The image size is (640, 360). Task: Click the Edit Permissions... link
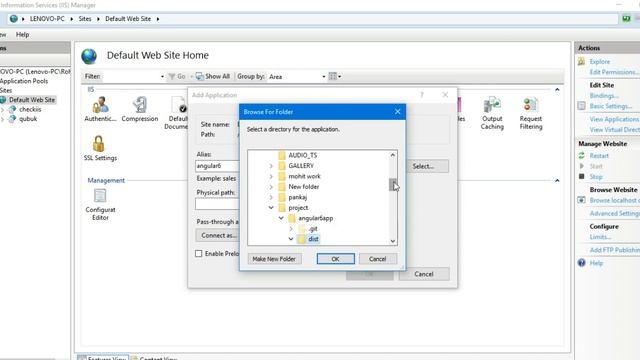[614, 72]
